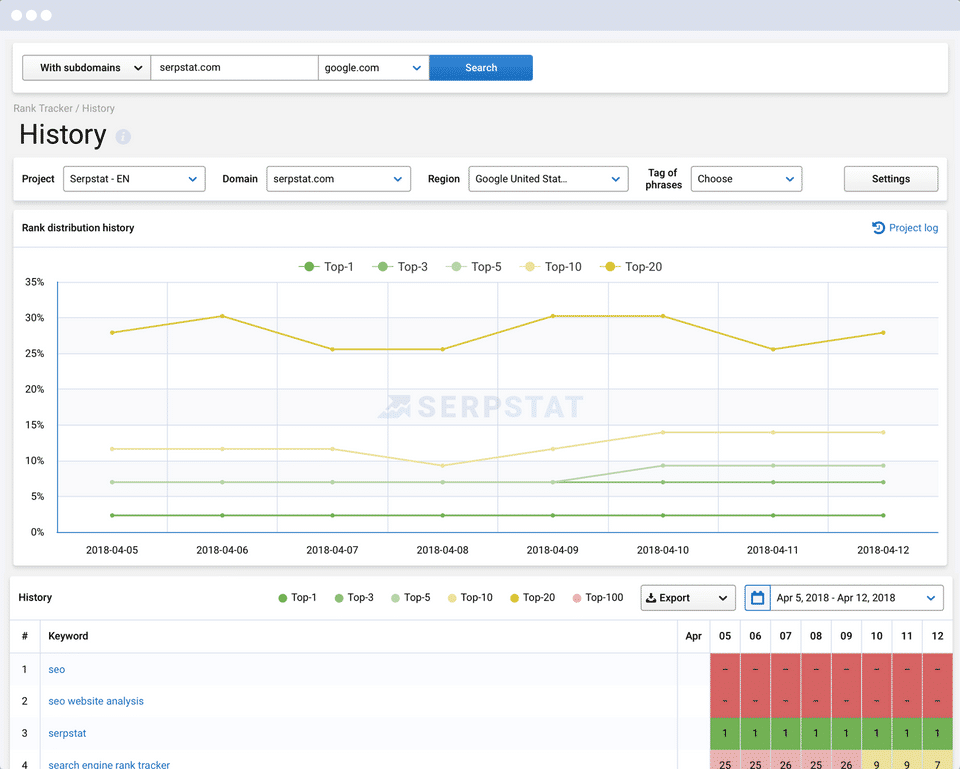The height and width of the screenshot is (769, 960).
Task: Click Top-20 data point on 2018-04-06
Action: (x=222, y=316)
